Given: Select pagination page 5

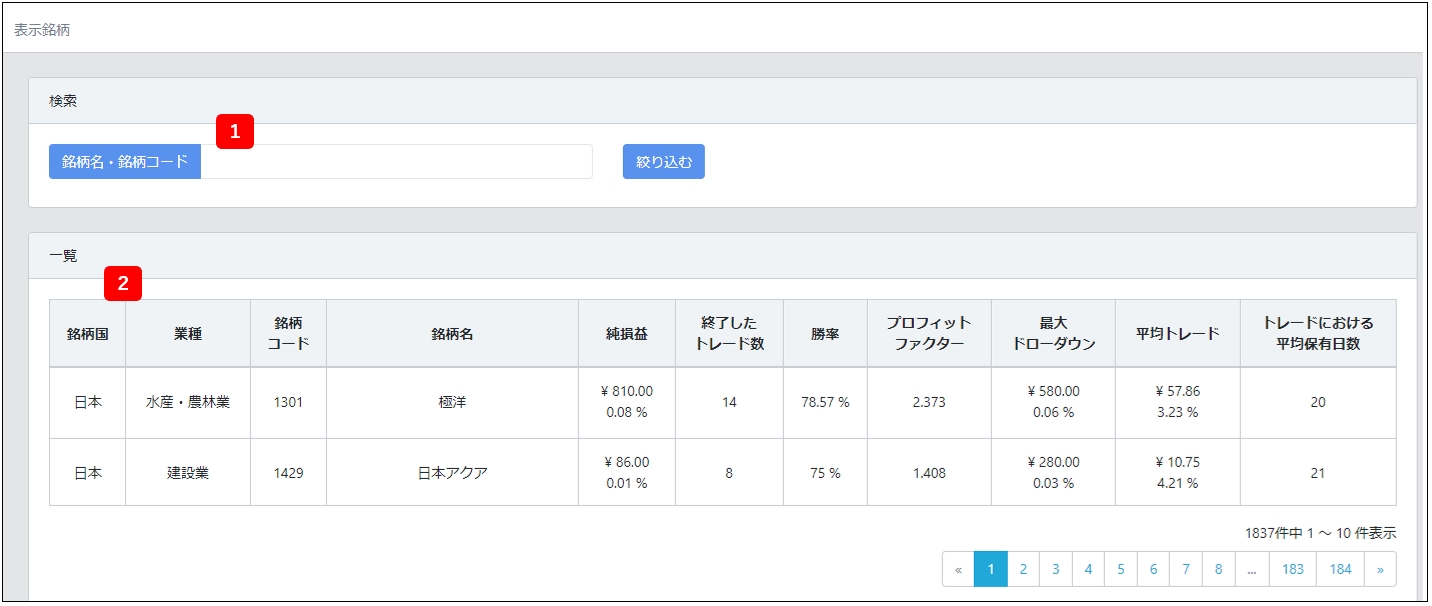Looking at the screenshot, I should click(1120, 569).
